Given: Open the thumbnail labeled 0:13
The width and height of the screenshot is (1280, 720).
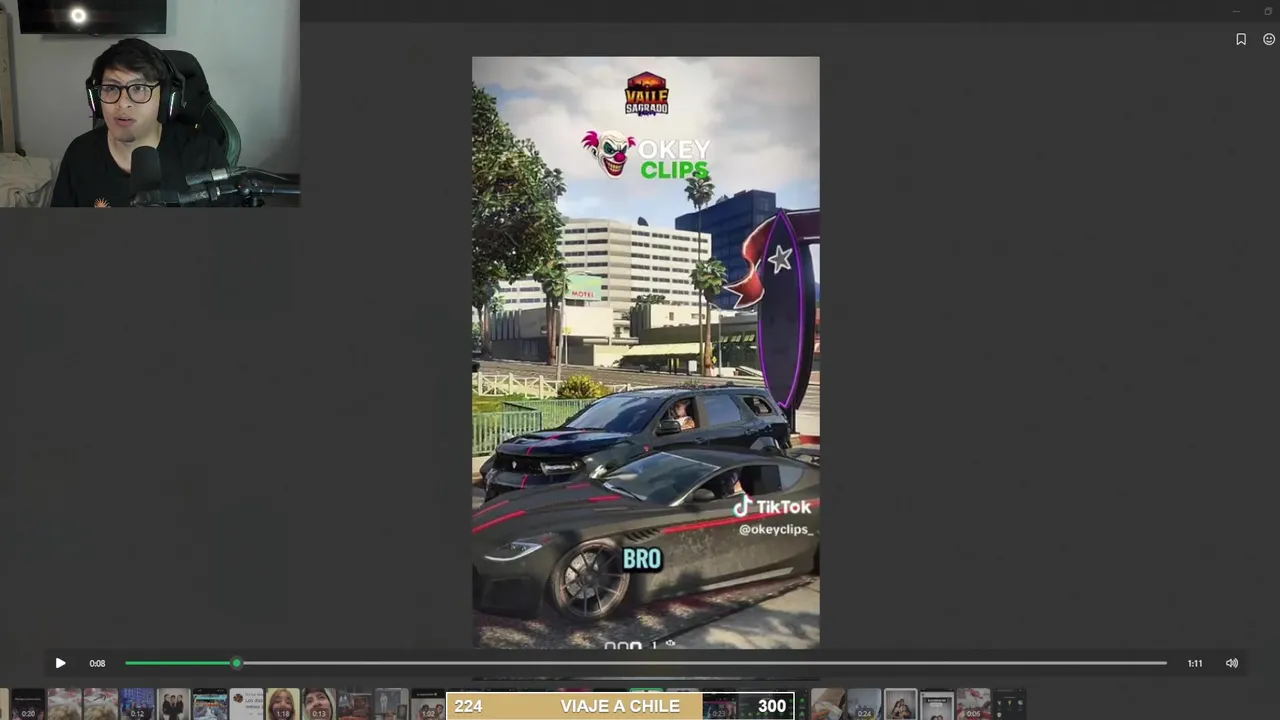Looking at the screenshot, I should [319, 704].
